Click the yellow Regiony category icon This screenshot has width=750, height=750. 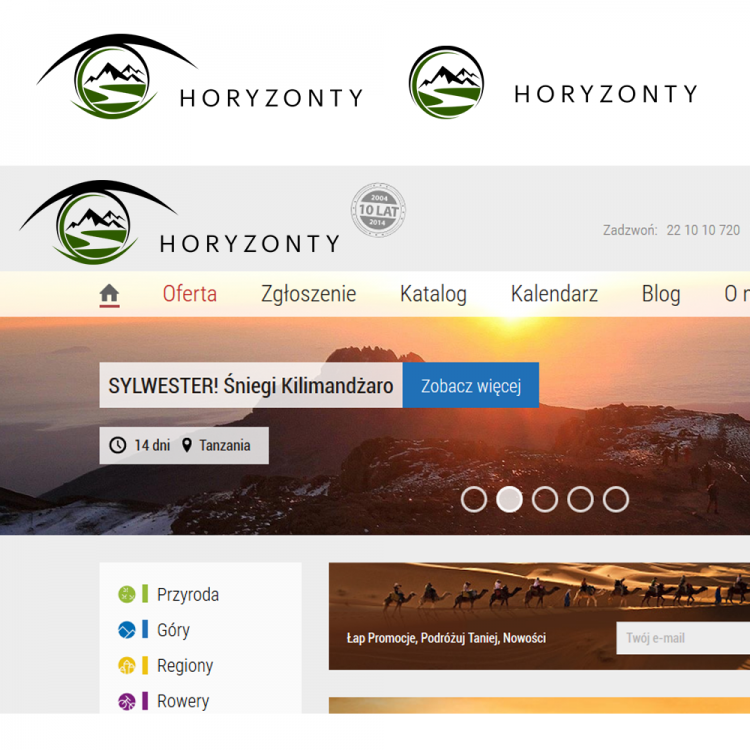127,665
